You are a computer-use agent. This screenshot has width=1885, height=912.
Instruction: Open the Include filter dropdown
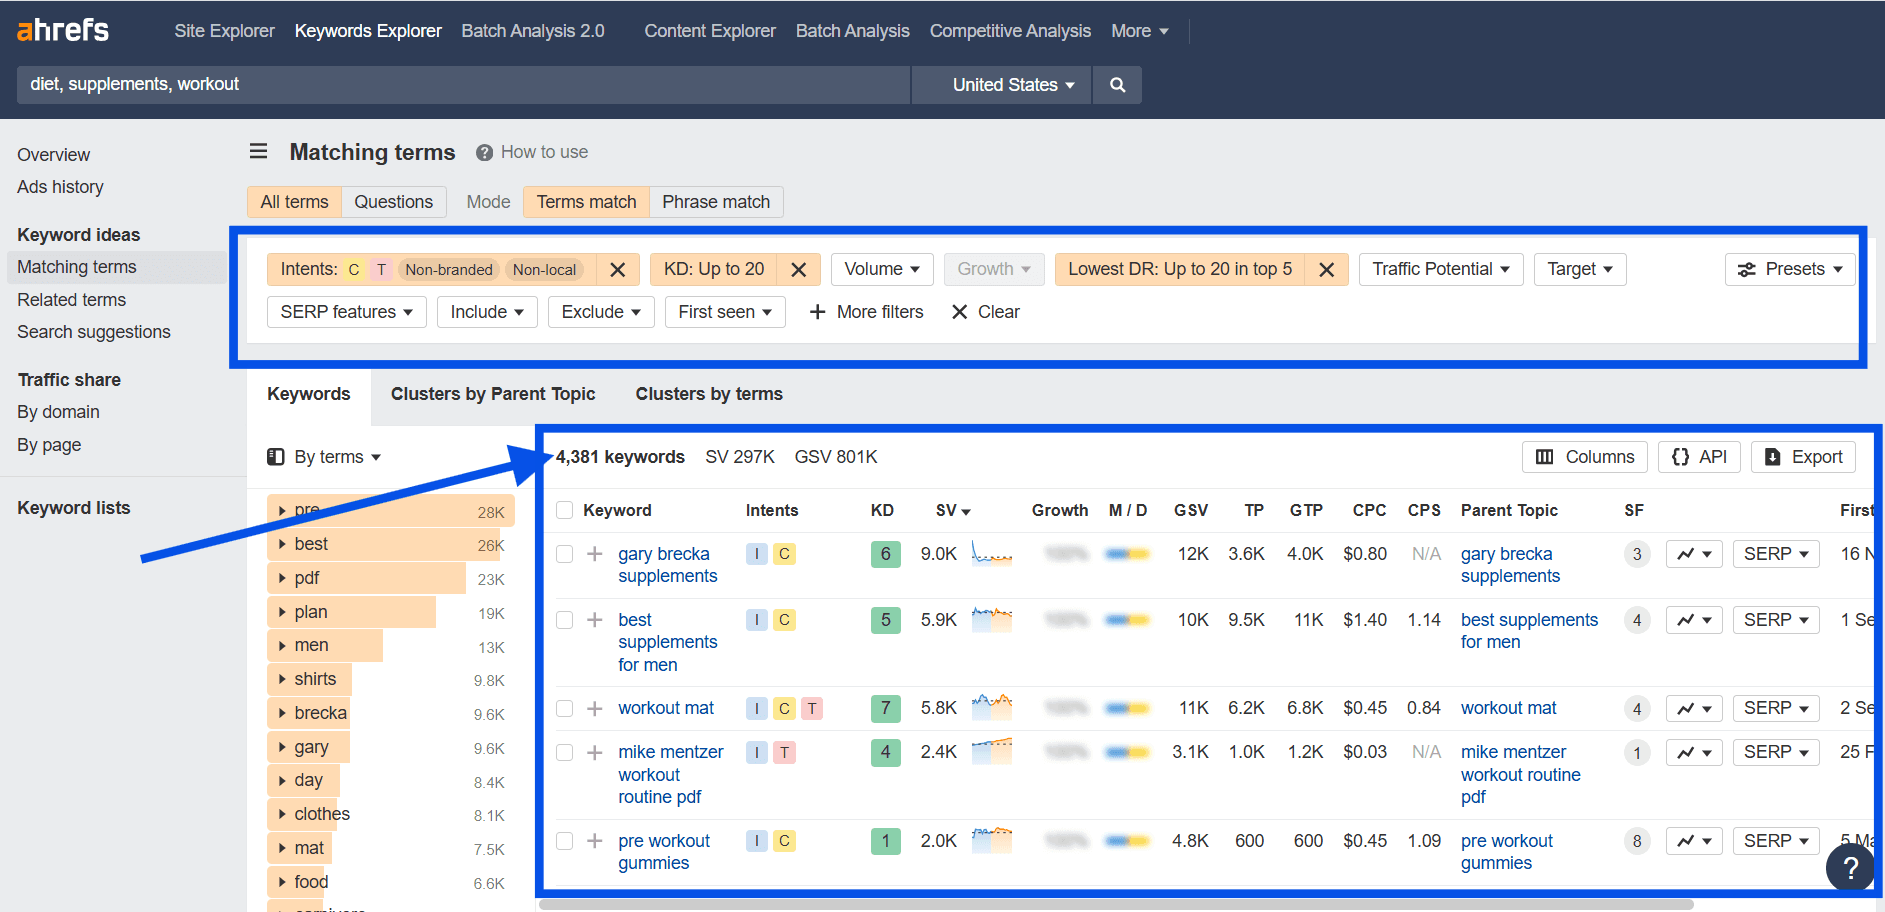487,312
